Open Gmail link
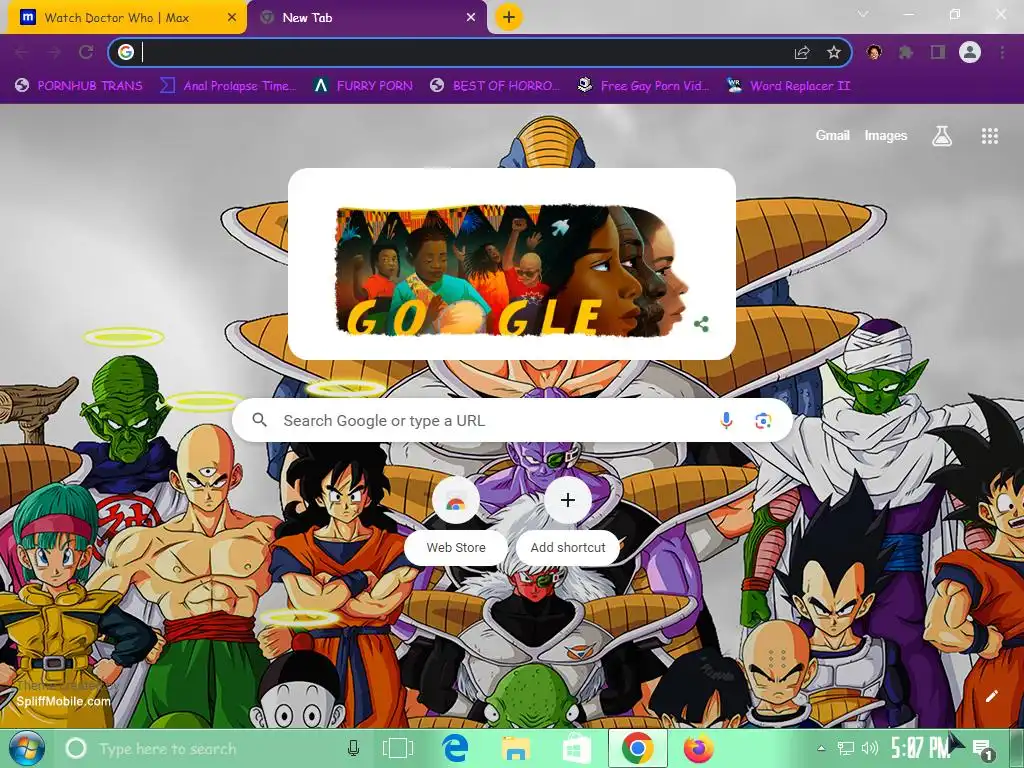The image size is (1024, 768). point(832,135)
